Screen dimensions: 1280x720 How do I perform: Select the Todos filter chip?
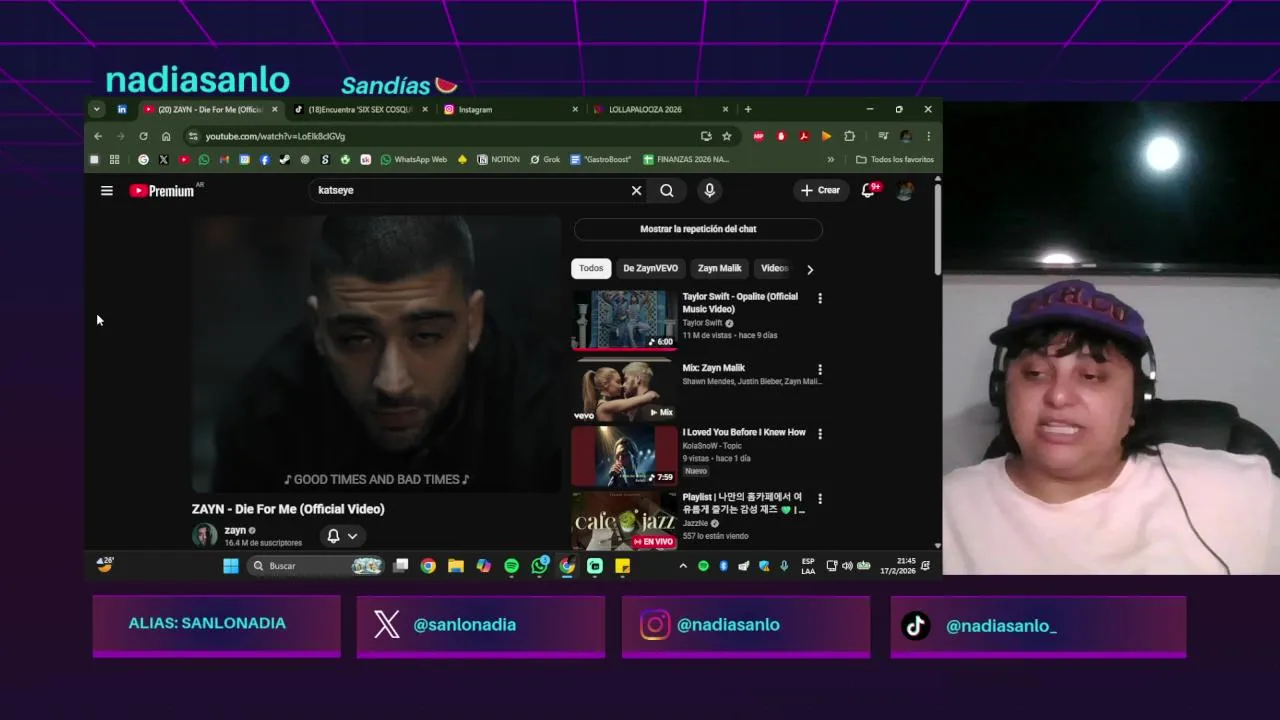click(x=591, y=268)
